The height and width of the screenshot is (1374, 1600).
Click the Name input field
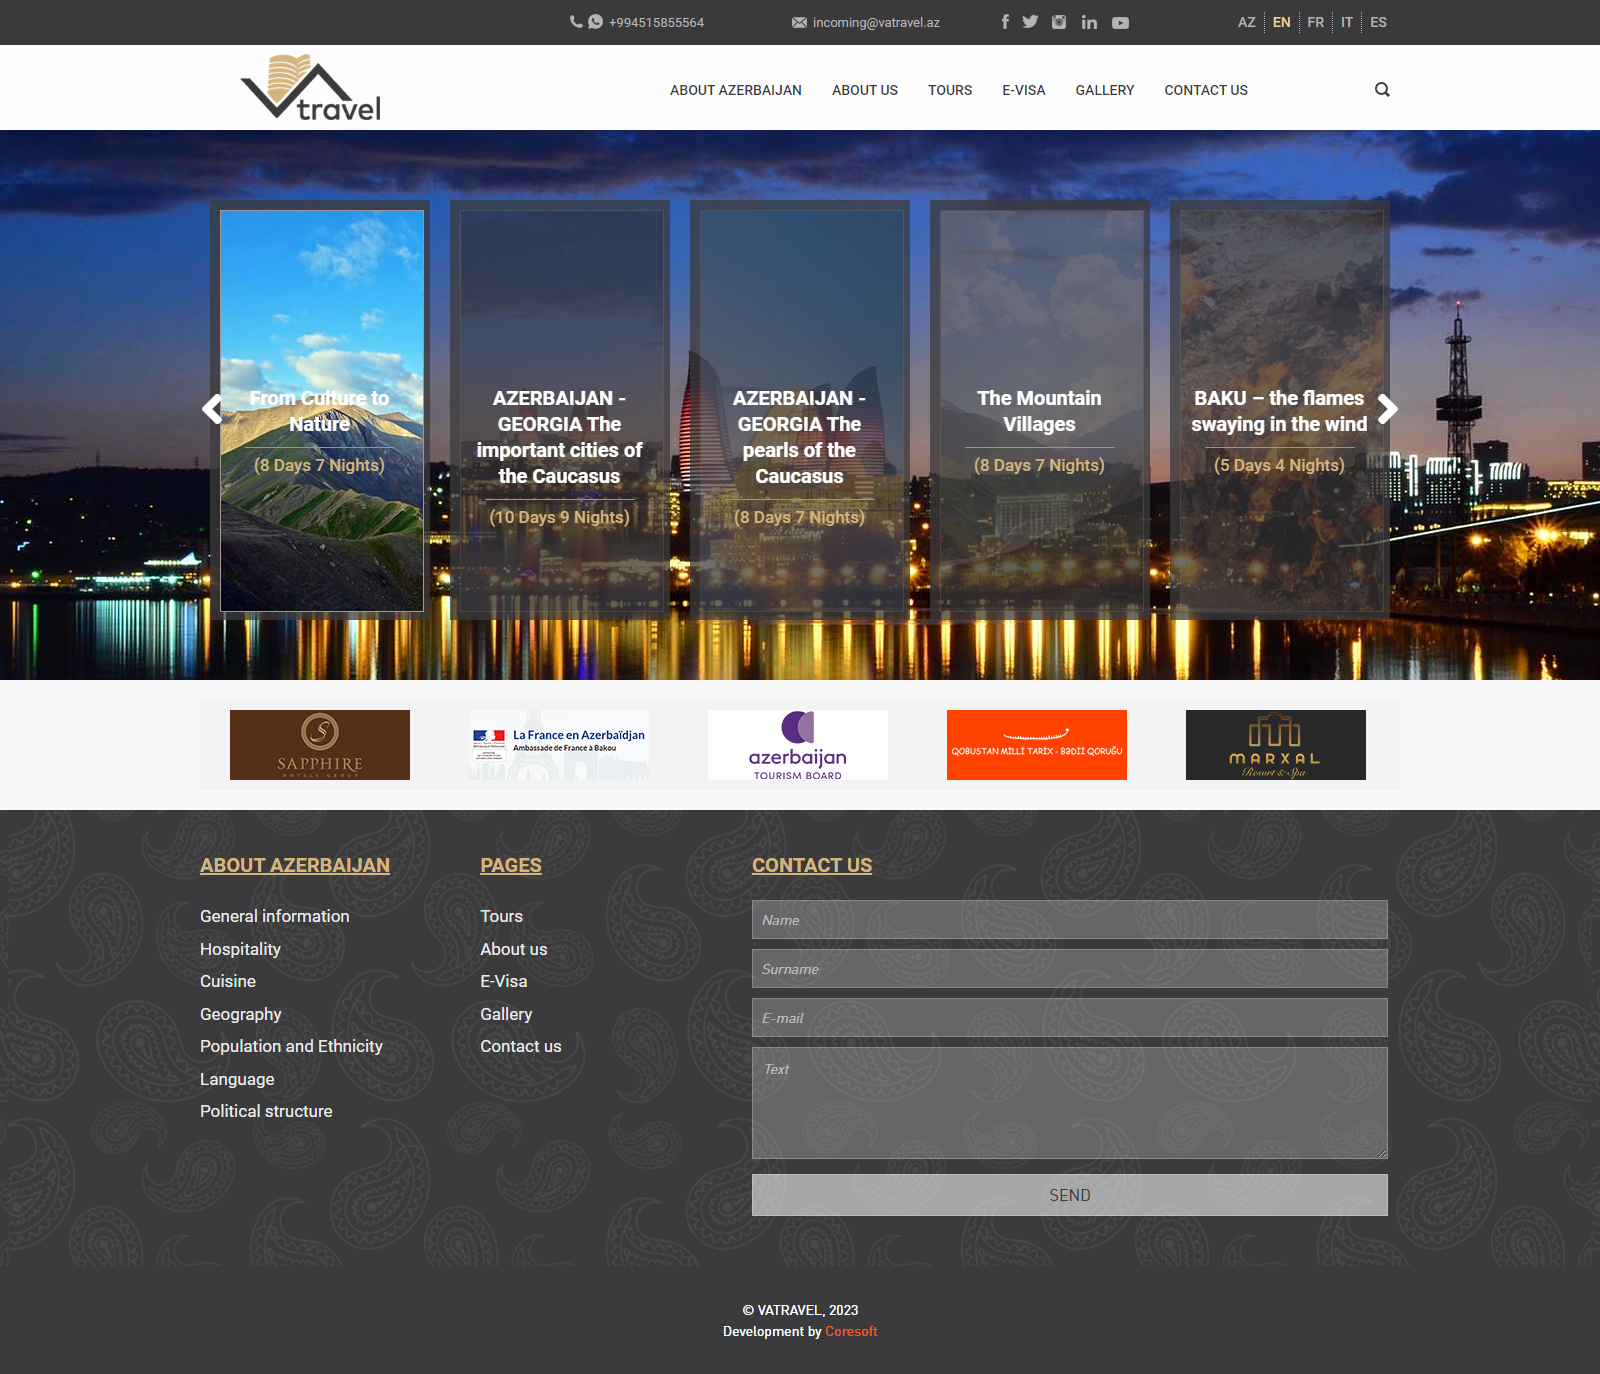pos(1069,920)
